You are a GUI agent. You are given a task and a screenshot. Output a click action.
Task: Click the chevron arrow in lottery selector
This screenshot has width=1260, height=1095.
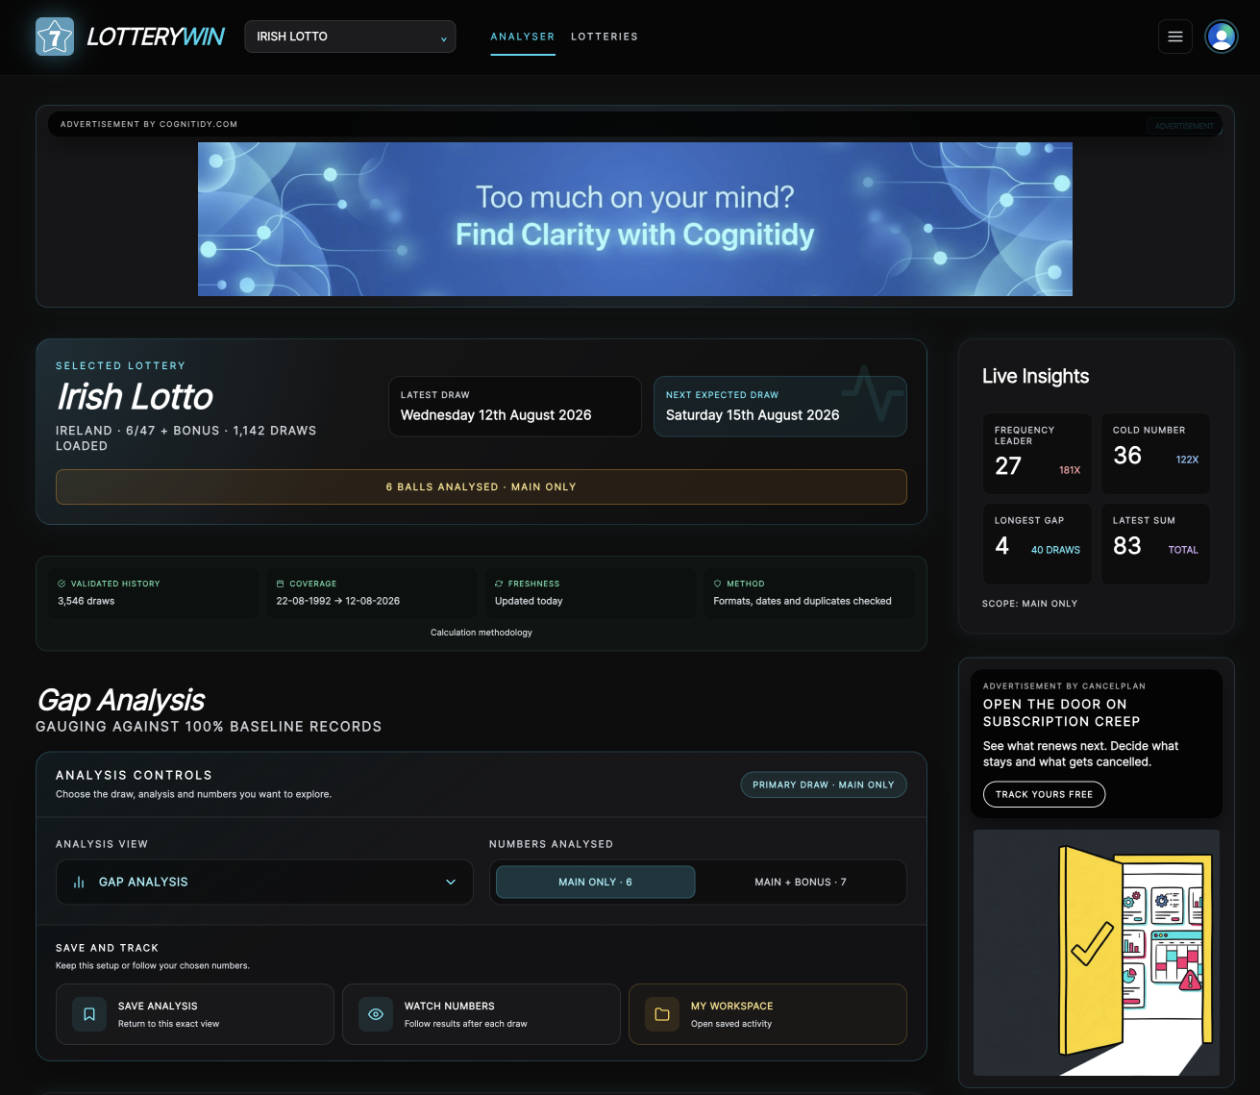[x=443, y=38]
